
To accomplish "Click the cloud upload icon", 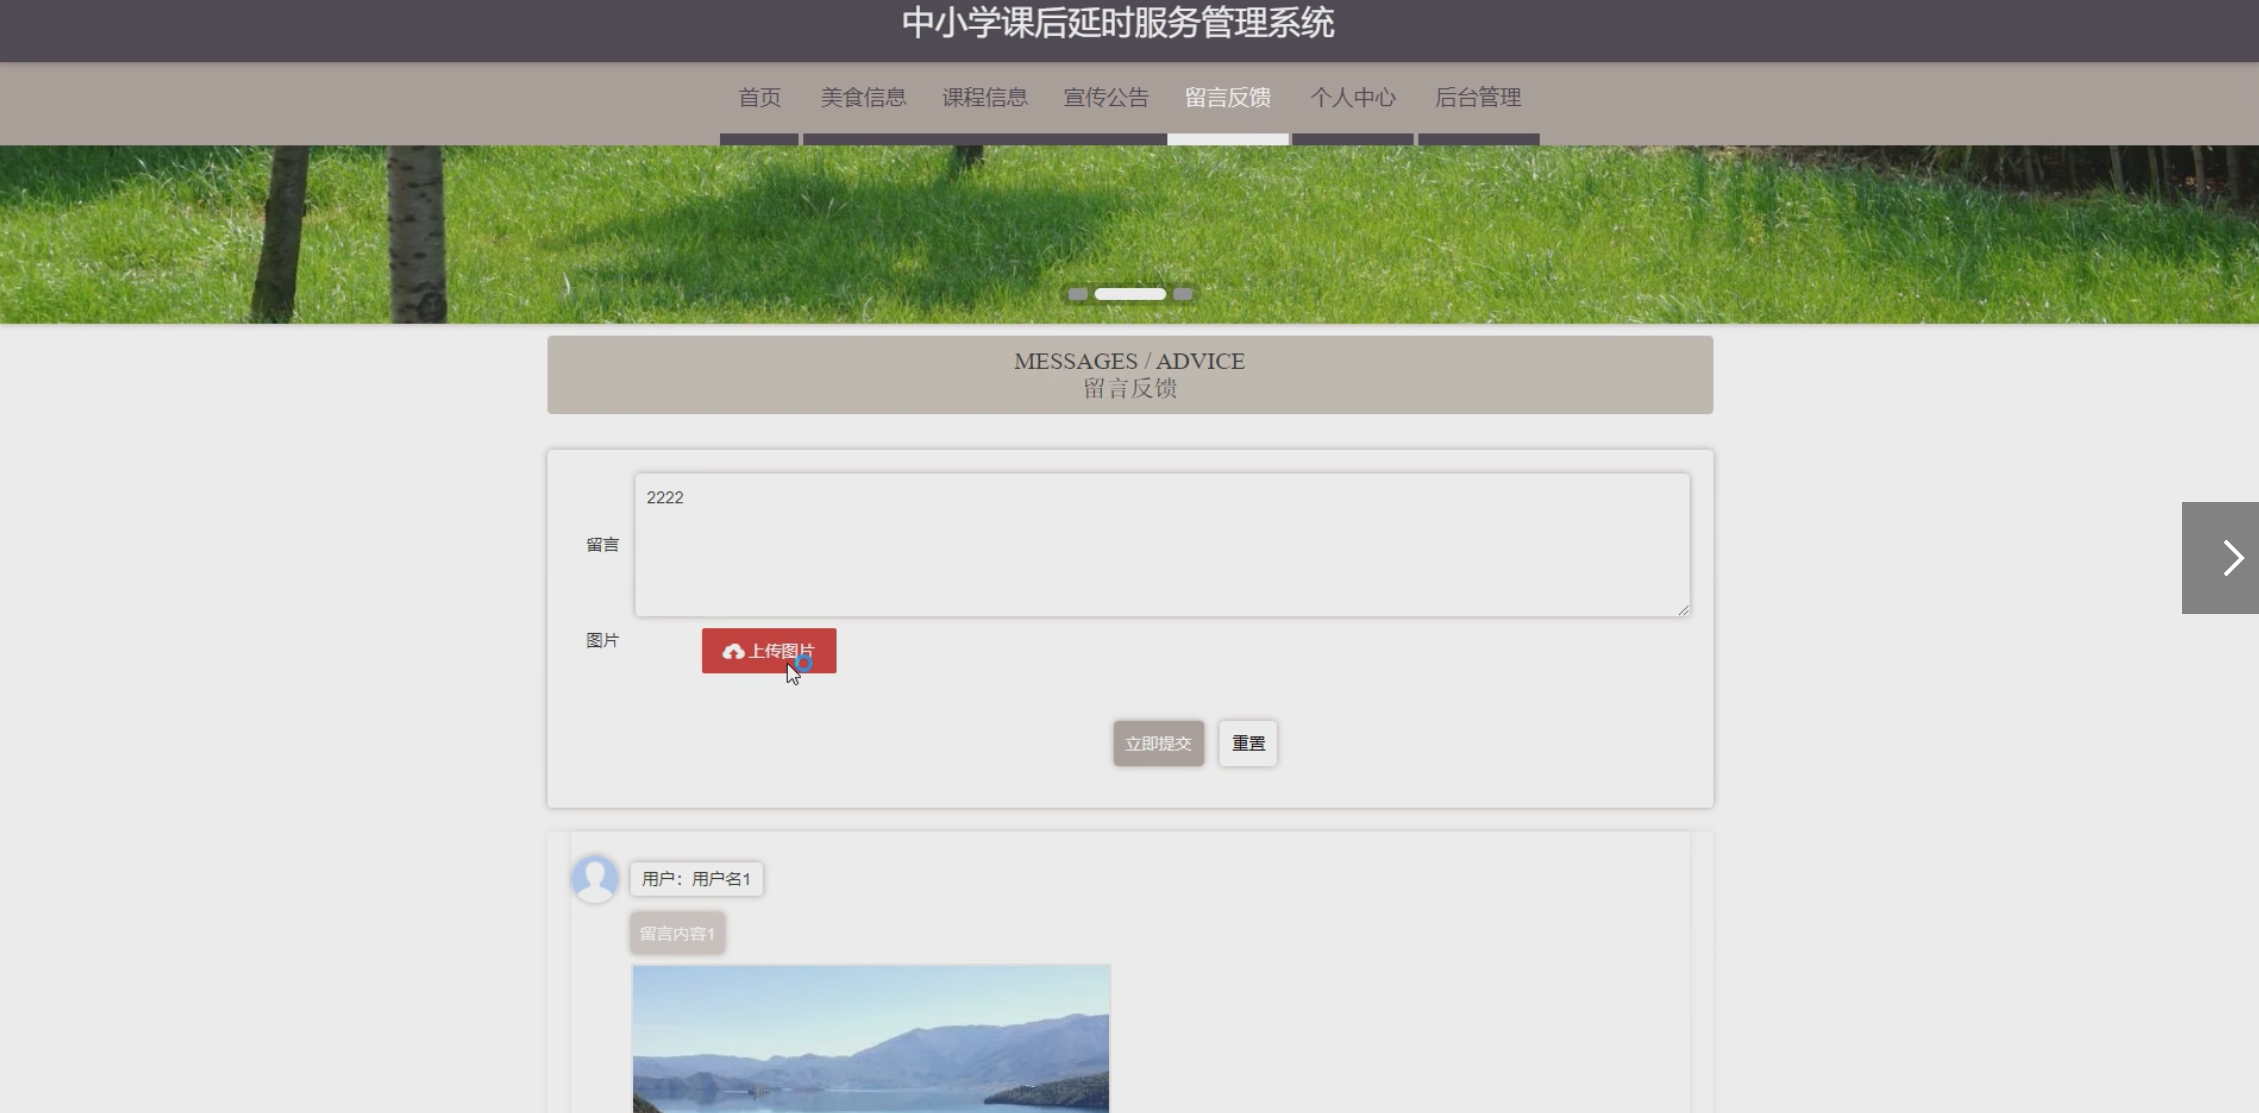I will (x=733, y=652).
